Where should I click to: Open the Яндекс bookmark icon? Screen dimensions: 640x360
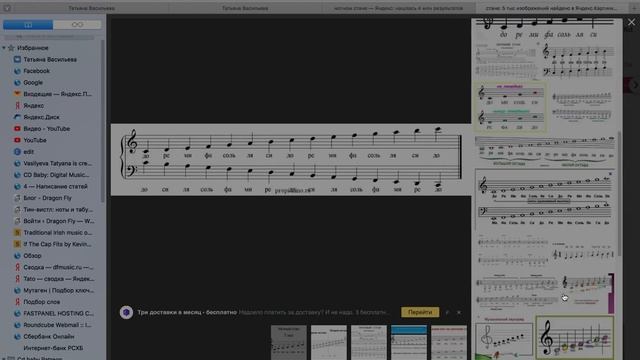tap(17, 106)
